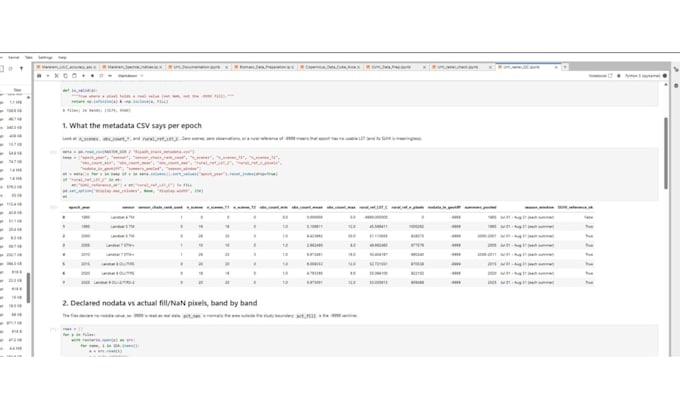680x409 pixels.
Task: Click scroll-up arrow of notebook scrollbar
Action: pos(666,85)
